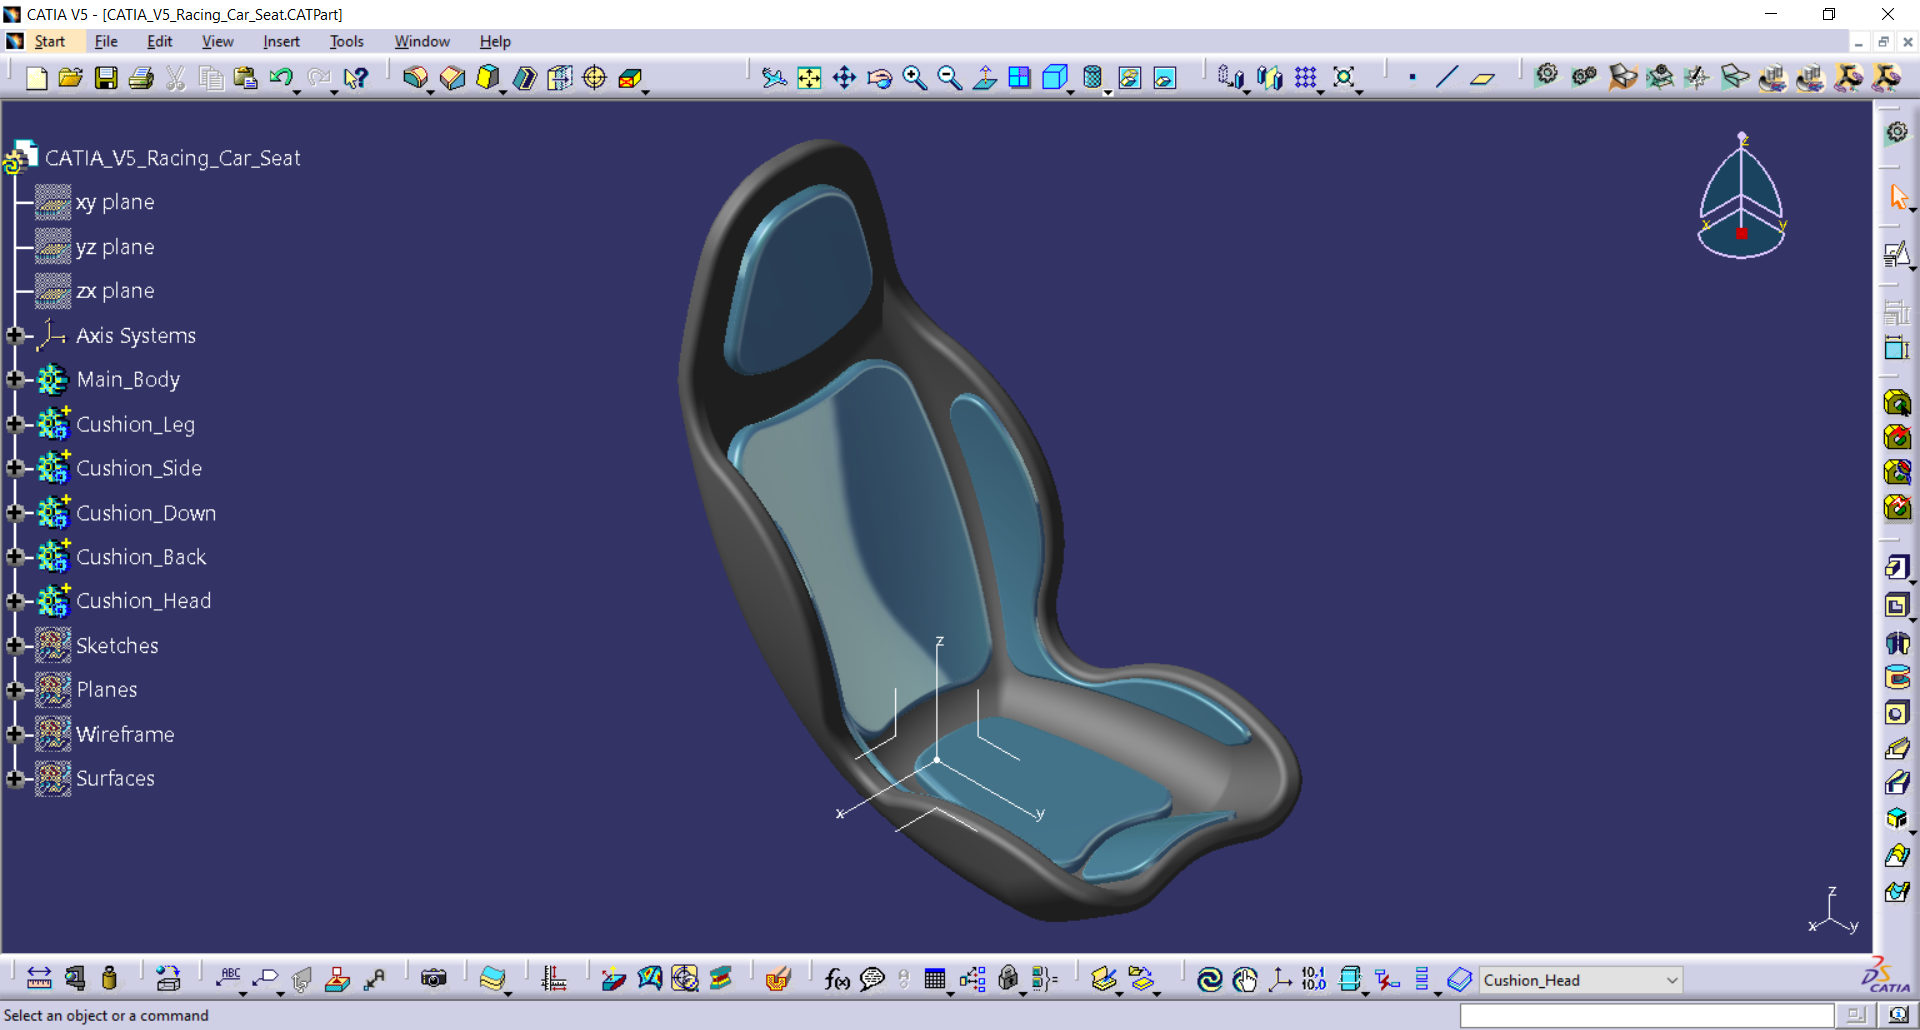Open the Window menu
Image resolution: width=1920 pixels, height=1030 pixels.
(422, 41)
